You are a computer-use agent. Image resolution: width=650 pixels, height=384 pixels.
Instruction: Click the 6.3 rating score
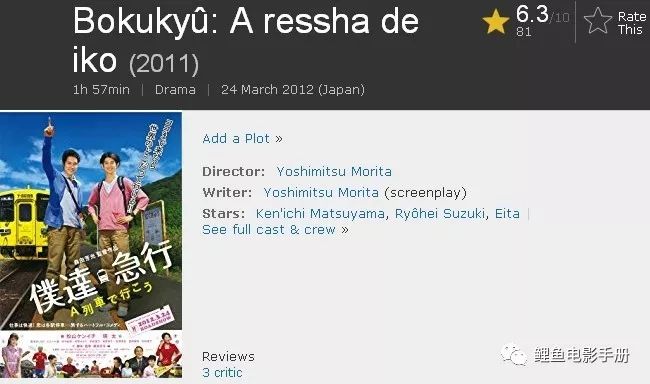532,14
